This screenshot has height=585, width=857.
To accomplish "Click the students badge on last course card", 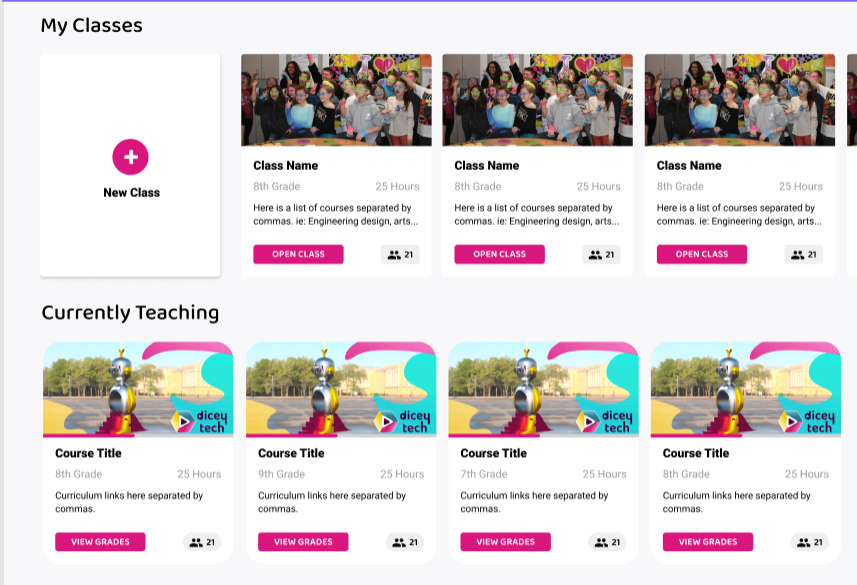I will 809,542.
